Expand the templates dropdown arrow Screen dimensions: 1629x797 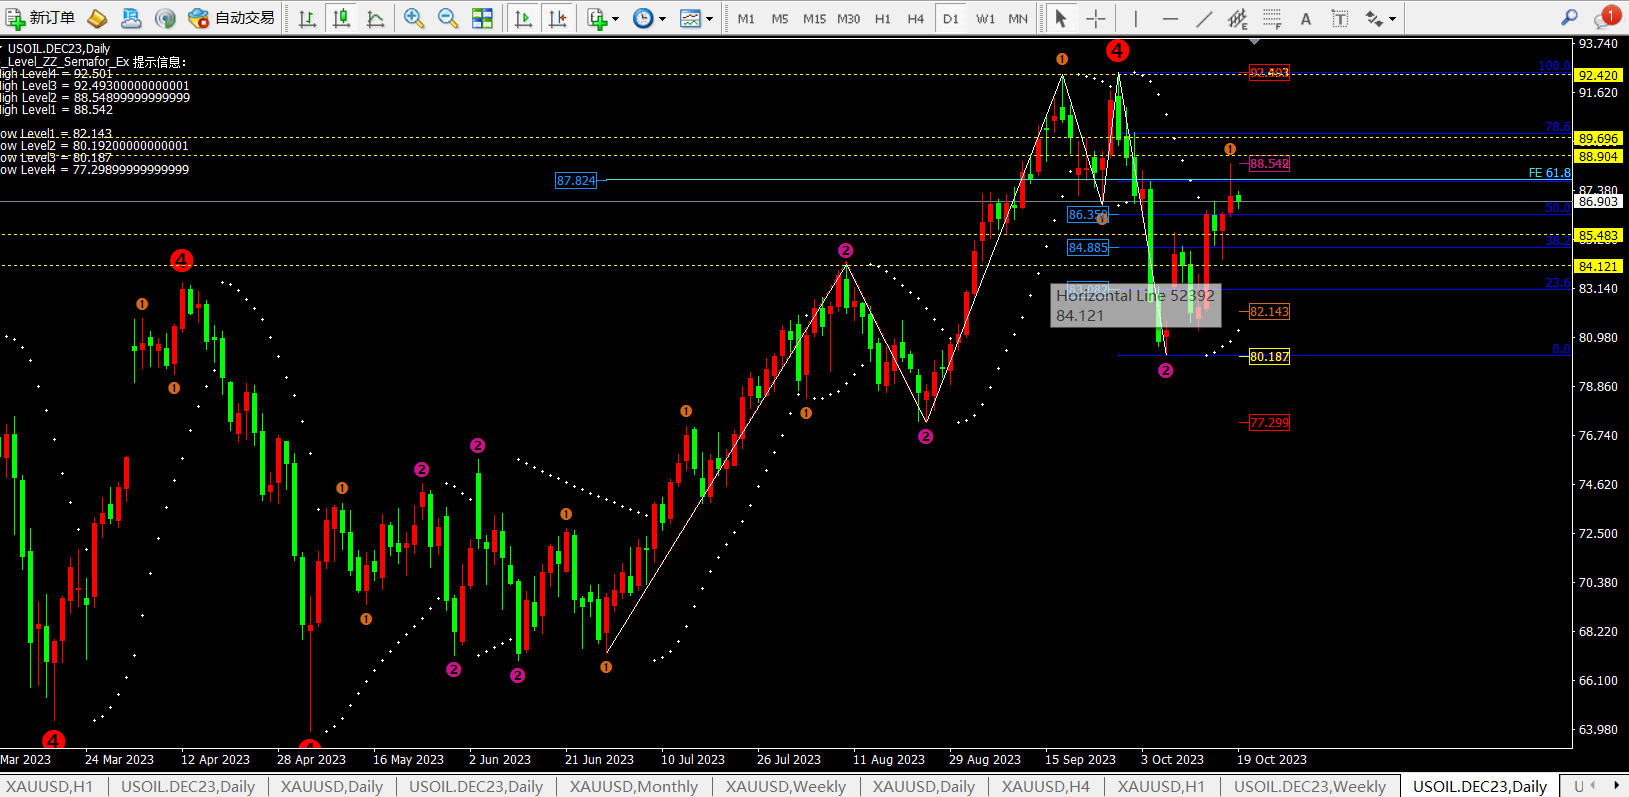click(709, 18)
